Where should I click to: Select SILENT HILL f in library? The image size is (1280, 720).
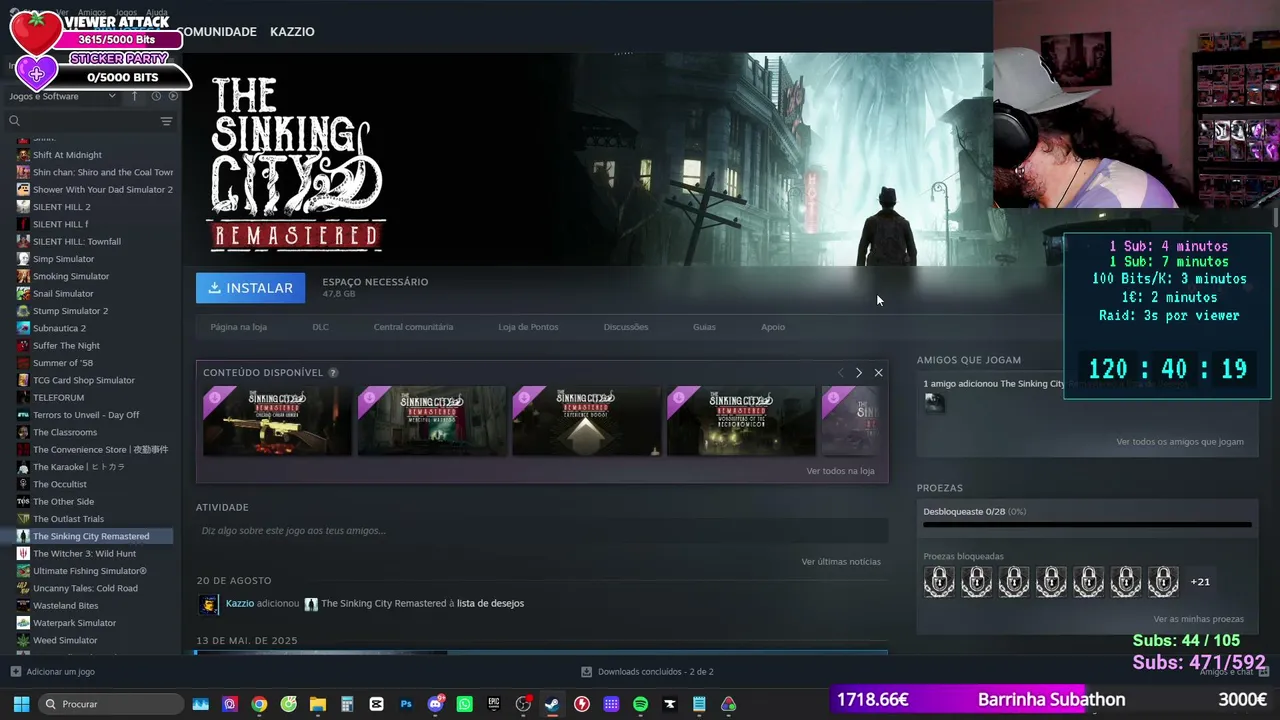tap(60, 224)
